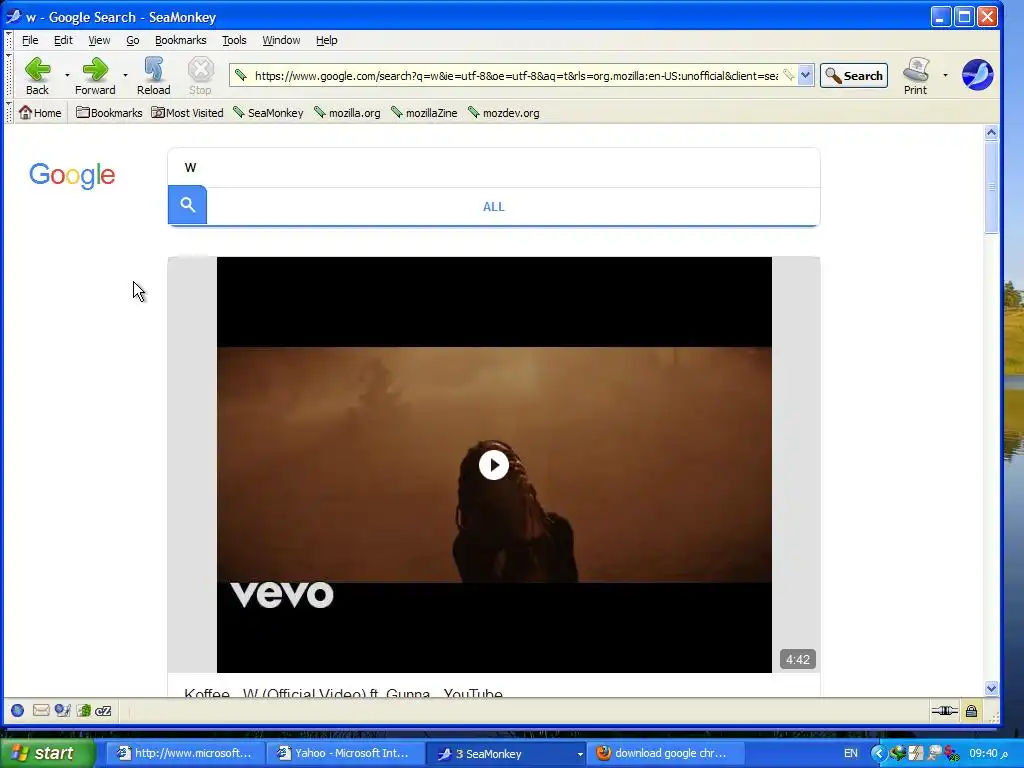Open ChatZilla status bar icon
This screenshot has height=768, width=1024.
(x=103, y=711)
